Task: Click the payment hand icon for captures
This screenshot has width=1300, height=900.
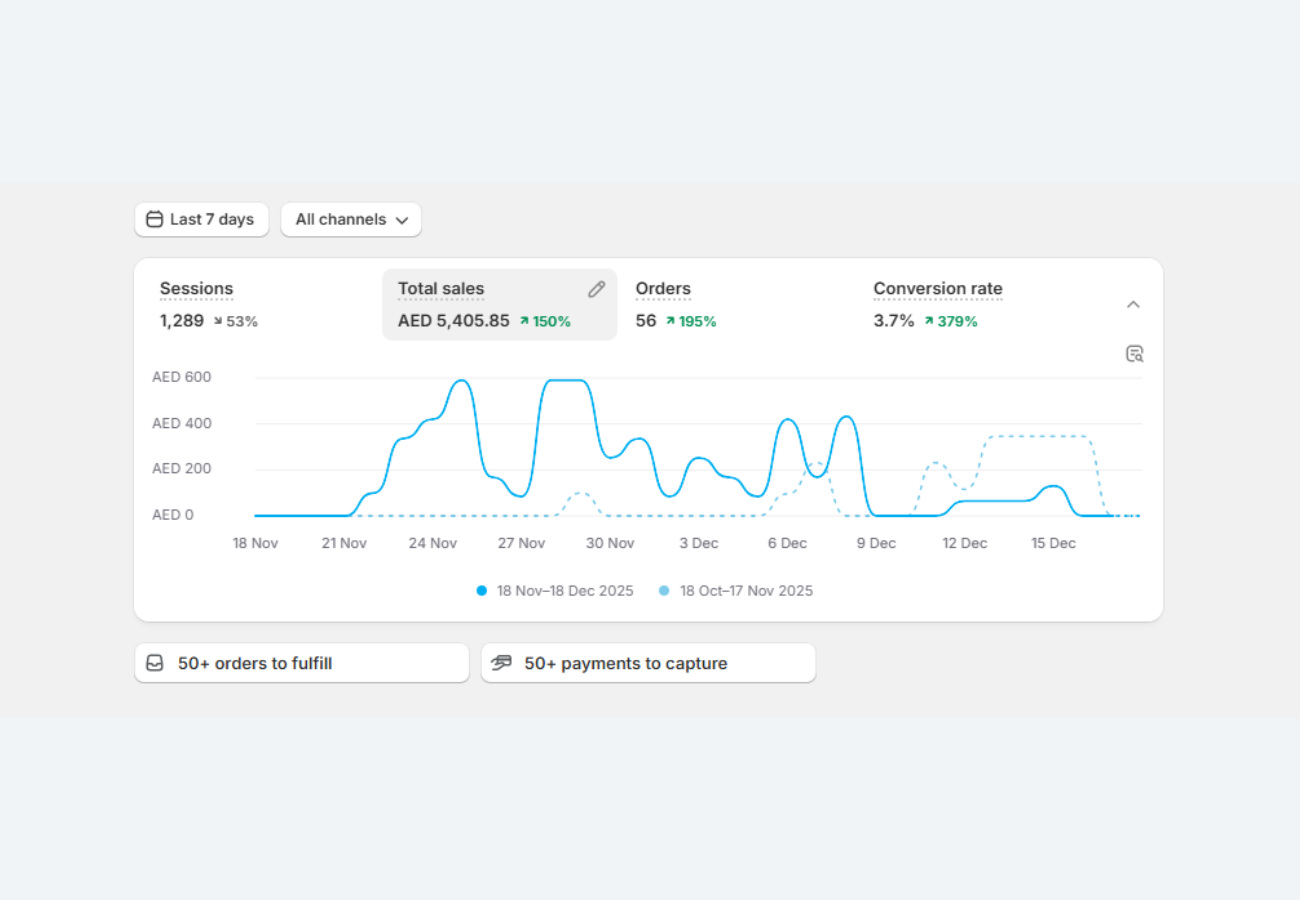Action: click(502, 663)
